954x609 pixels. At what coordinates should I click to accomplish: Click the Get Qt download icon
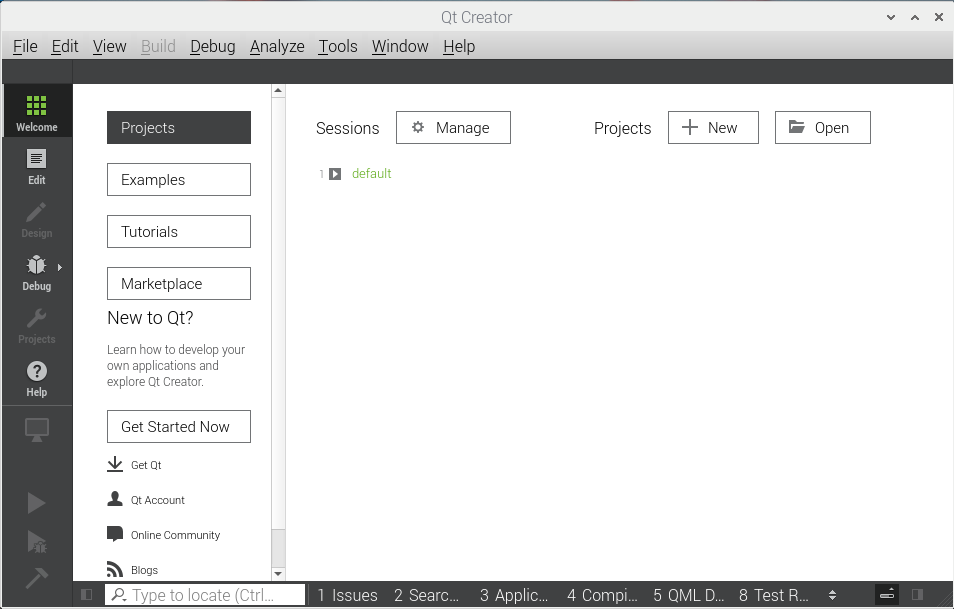(115, 465)
